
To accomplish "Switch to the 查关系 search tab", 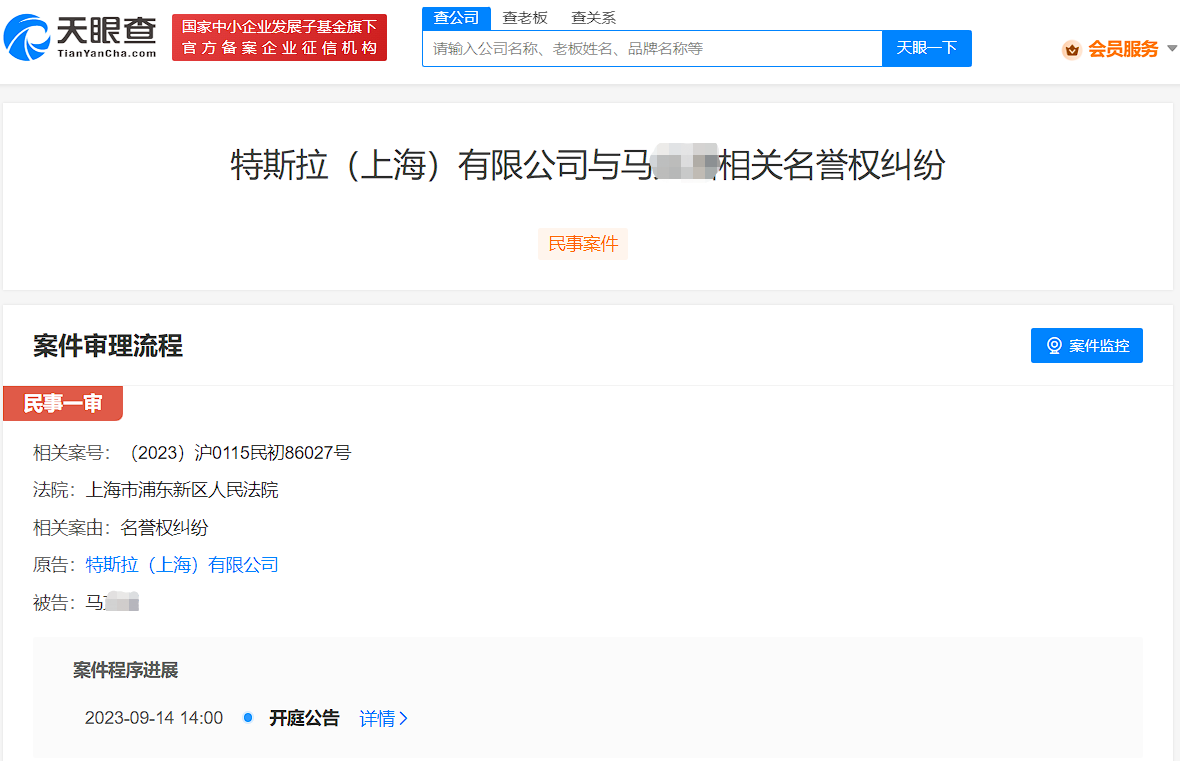I will pyautogui.click(x=593, y=18).
